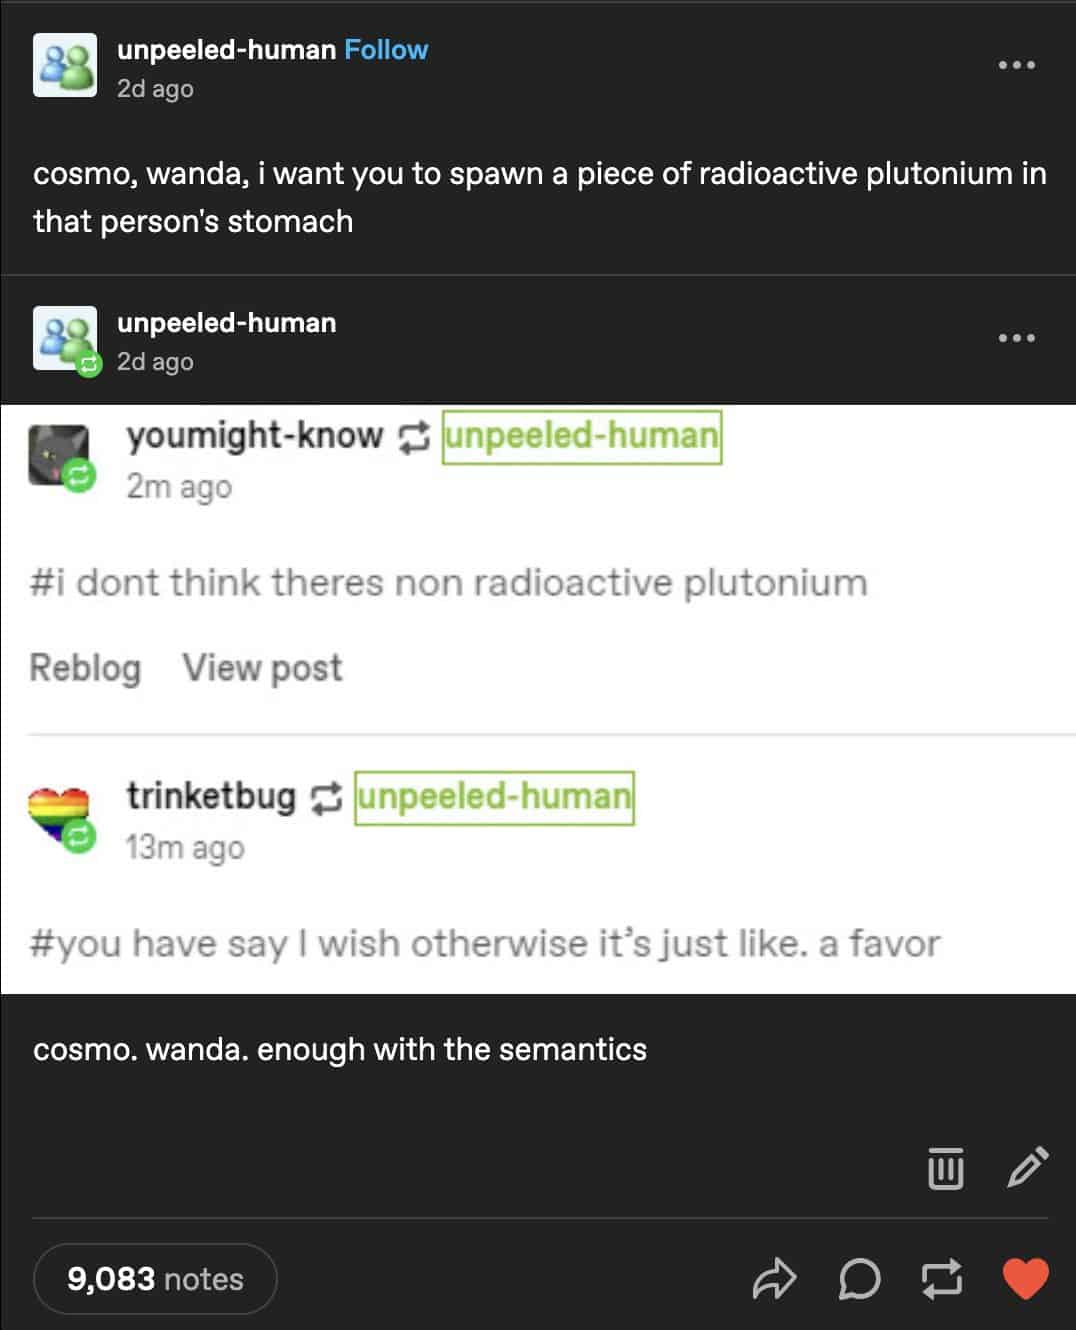Open unpeeled-human's reblogged source label
Screen dimensions: 1076x1330
[x=584, y=435]
